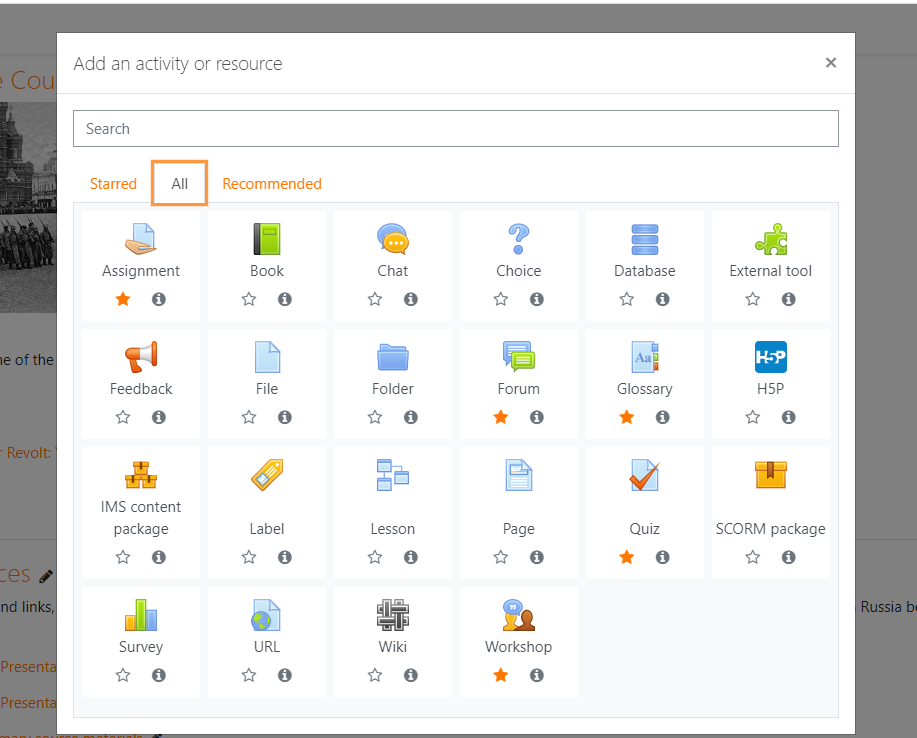Click the Database label text
Image resolution: width=917 pixels, height=738 pixels.
(x=644, y=271)
